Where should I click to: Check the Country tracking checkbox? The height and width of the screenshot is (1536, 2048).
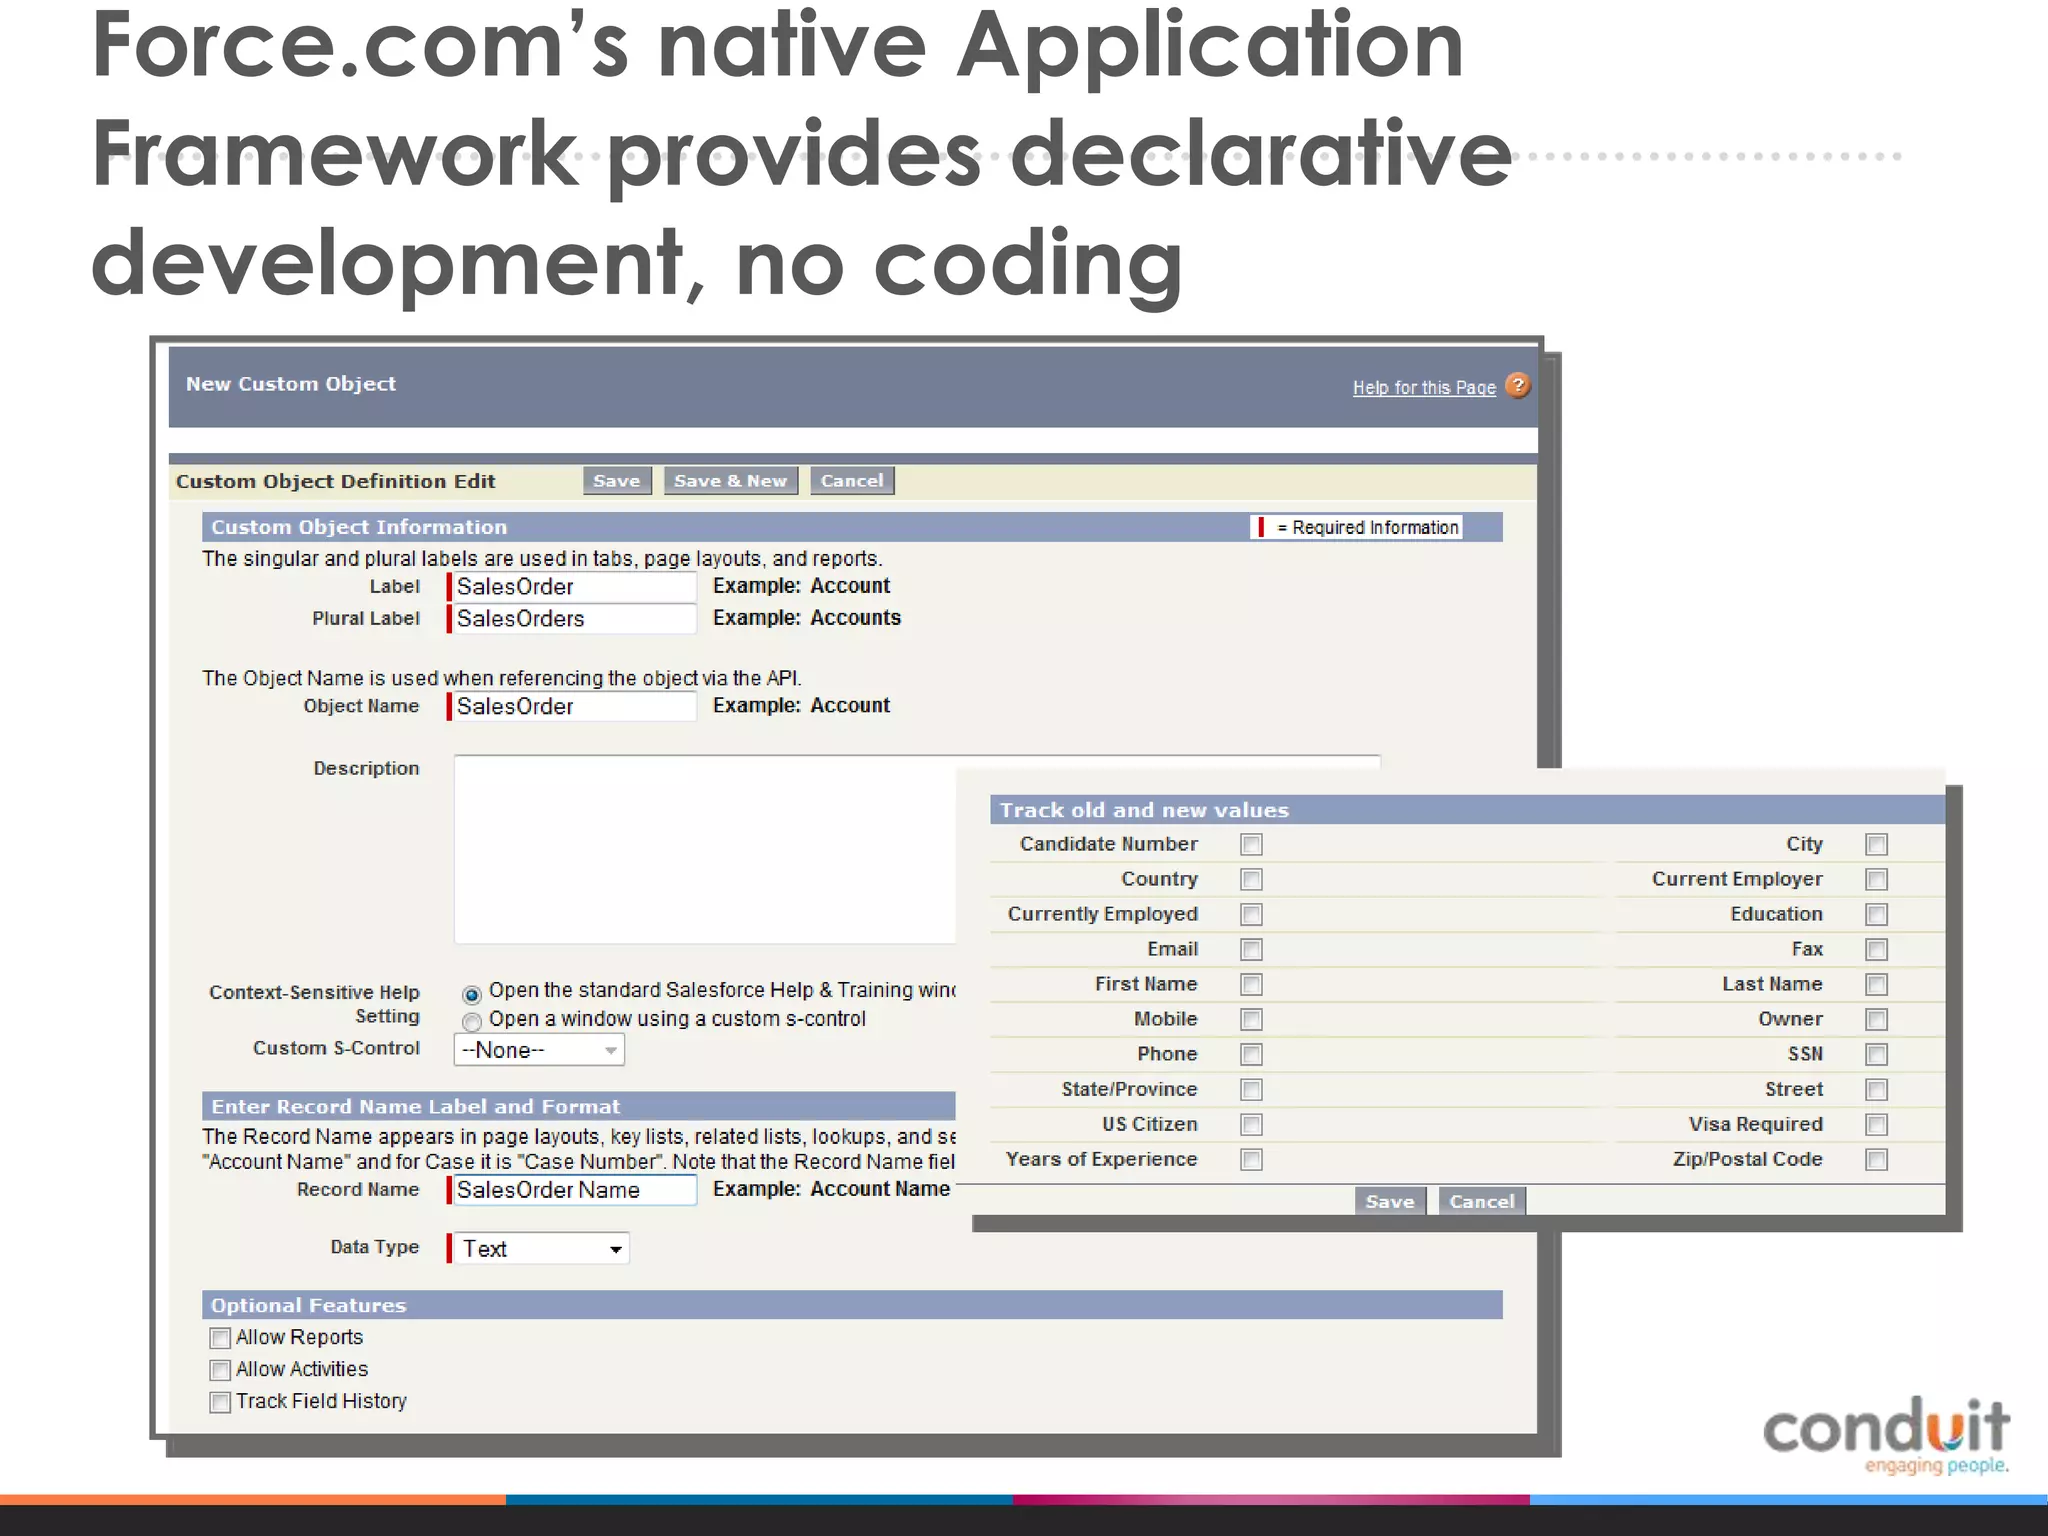[1251, 880]
